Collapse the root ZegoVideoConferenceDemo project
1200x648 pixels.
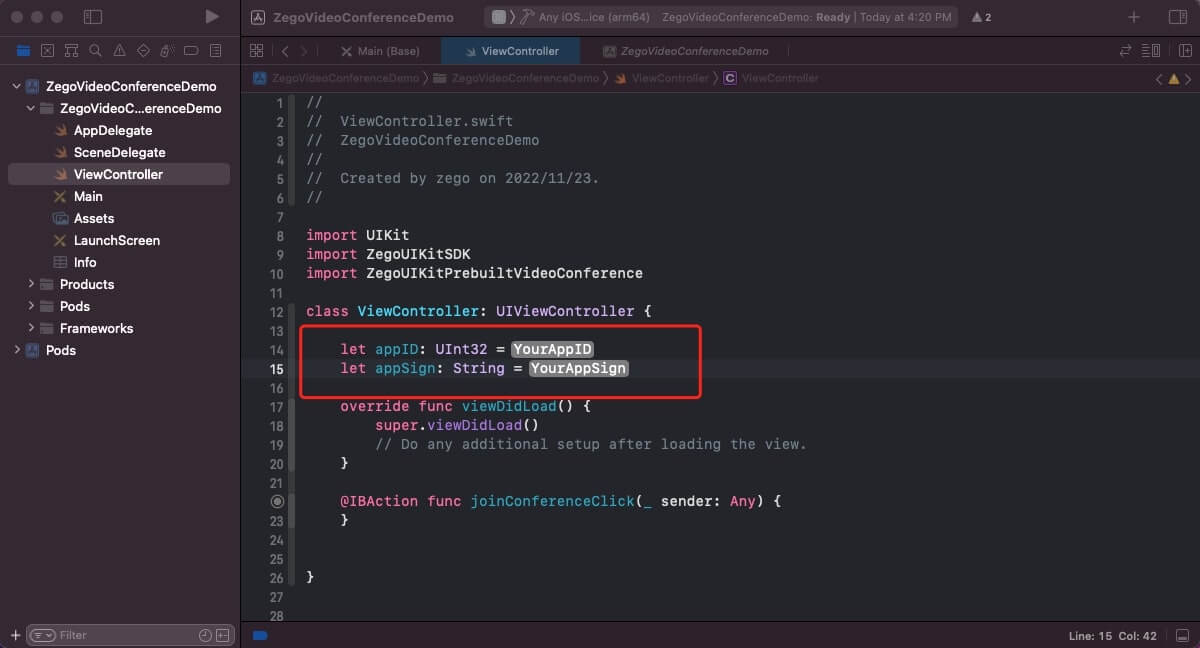pyautogui.click(x=16, y=87)
